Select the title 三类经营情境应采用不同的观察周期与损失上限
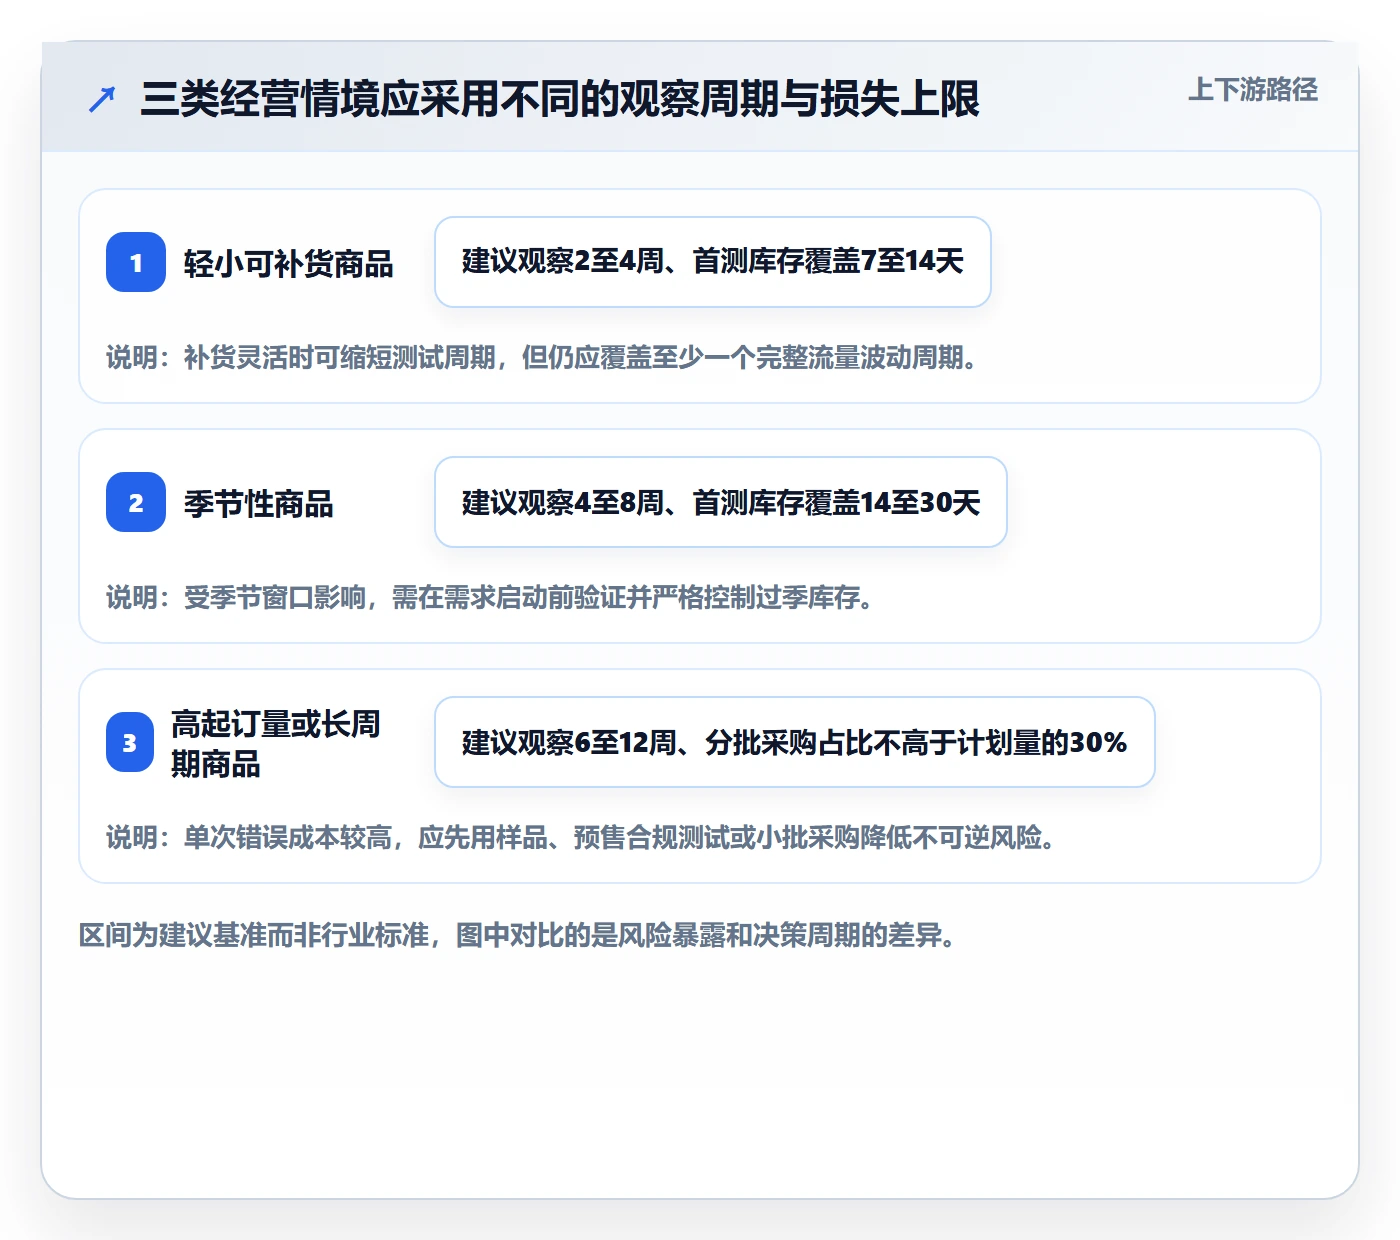Screen dimensions: 1400x1240 (x=560, y=99)
